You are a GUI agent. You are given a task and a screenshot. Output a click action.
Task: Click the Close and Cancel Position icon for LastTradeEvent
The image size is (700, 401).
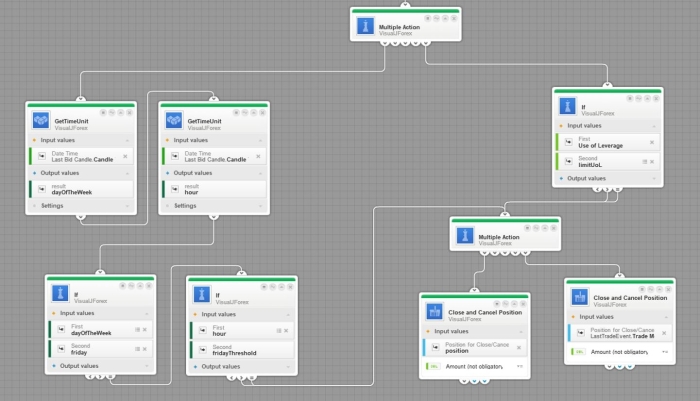[579, 297]
